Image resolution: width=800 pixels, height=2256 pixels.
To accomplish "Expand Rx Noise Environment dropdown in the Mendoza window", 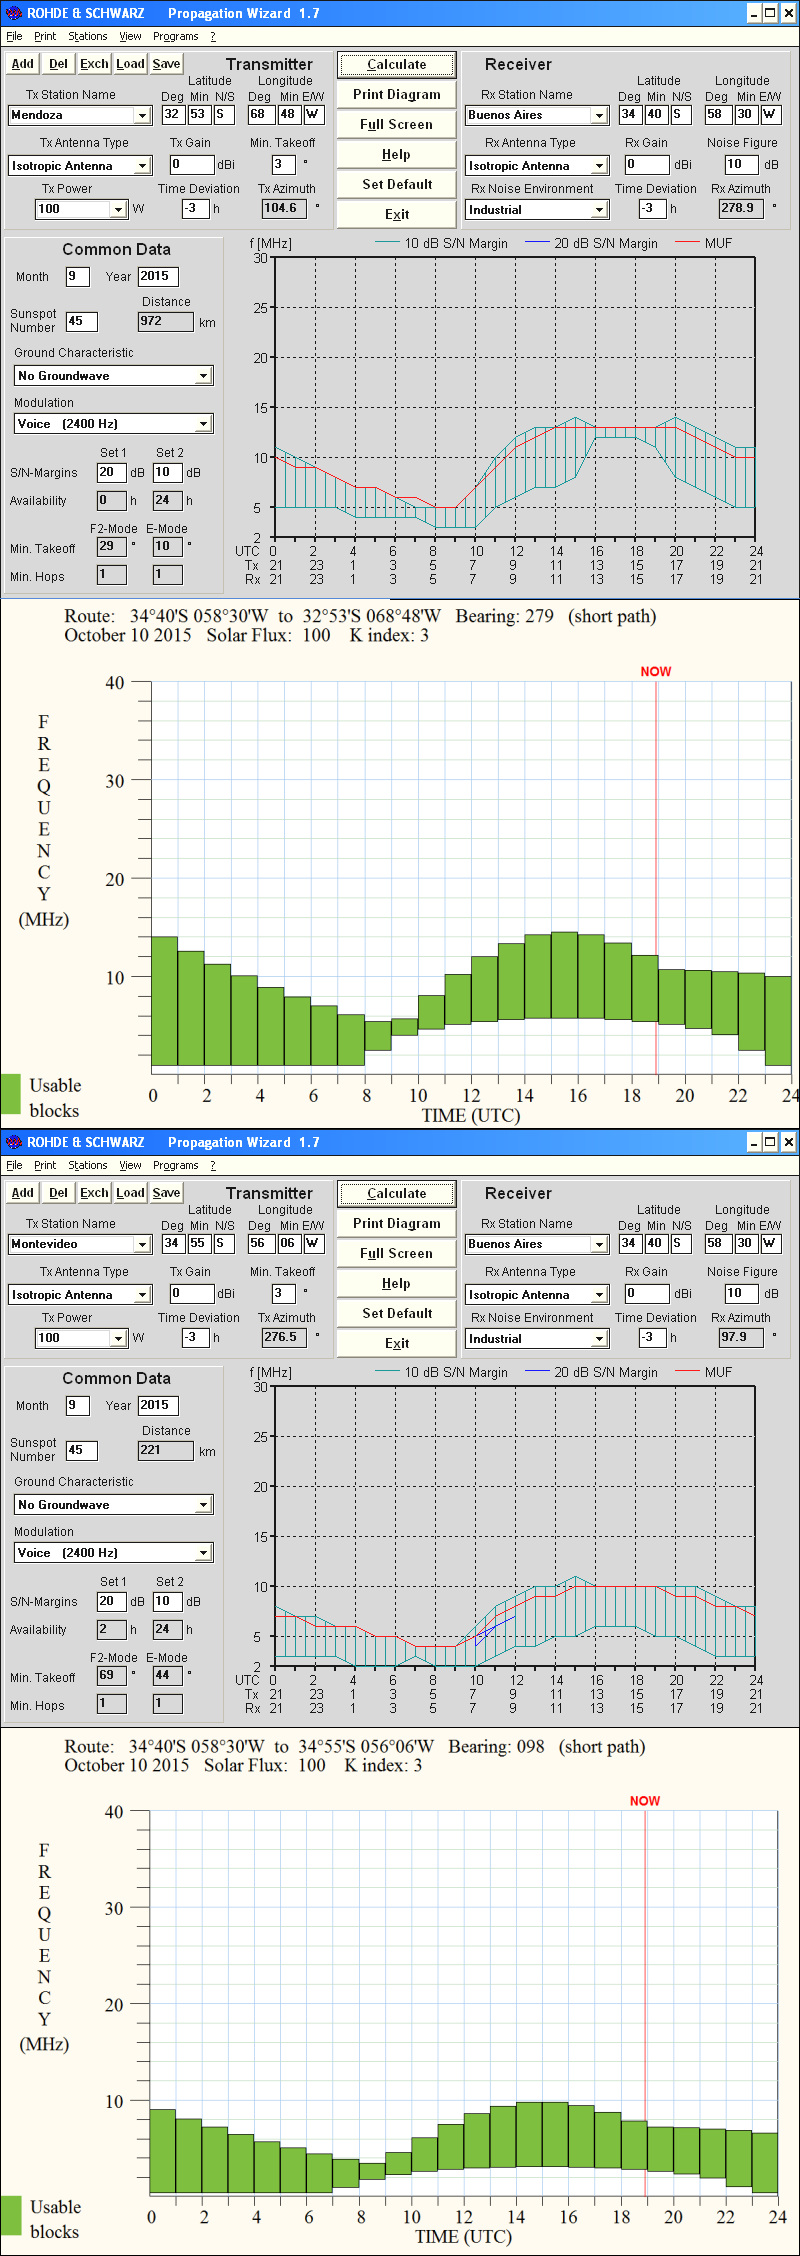I will click(600, 210).
